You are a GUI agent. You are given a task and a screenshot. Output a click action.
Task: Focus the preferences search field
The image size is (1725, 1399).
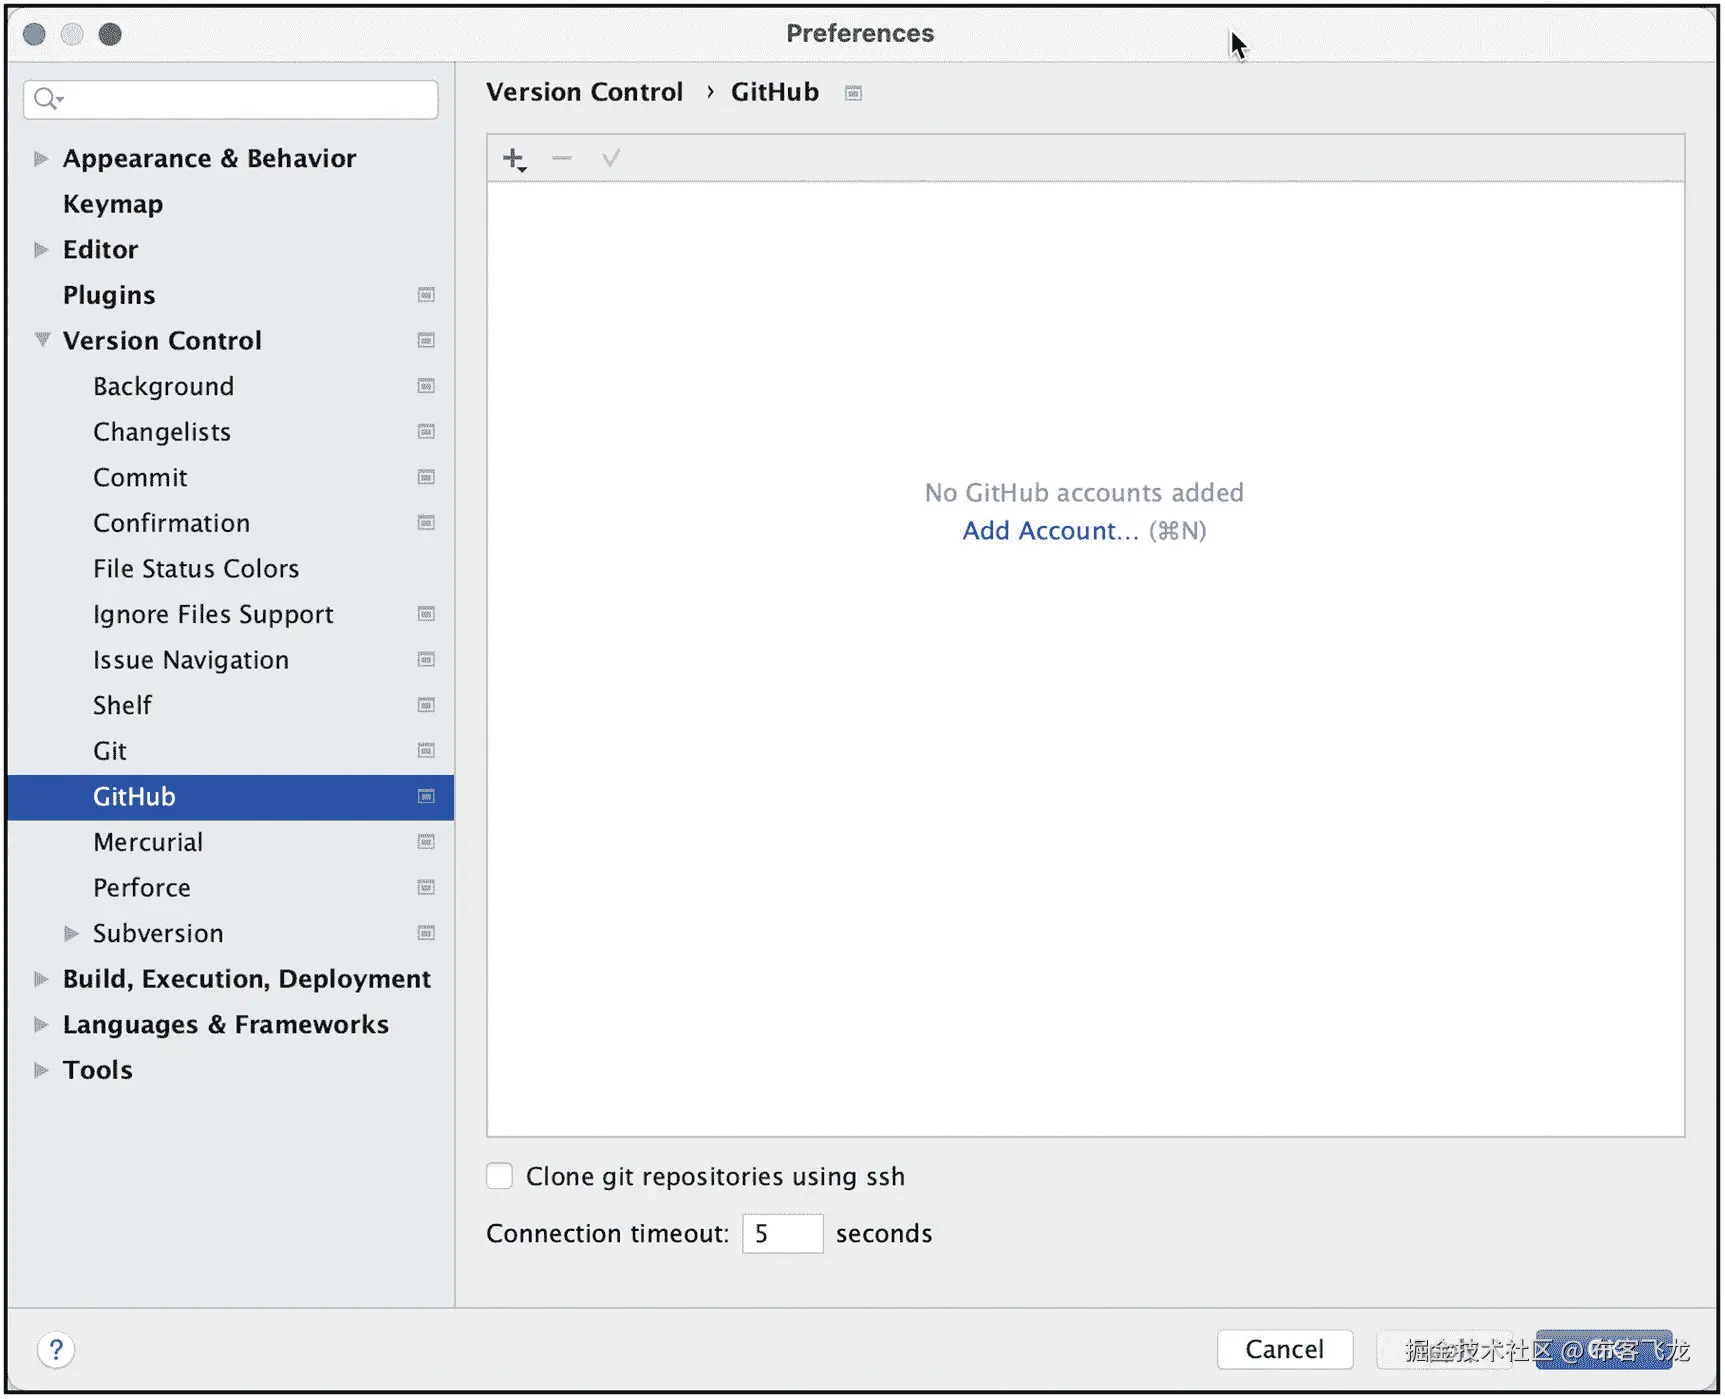[x=231, y=99]
